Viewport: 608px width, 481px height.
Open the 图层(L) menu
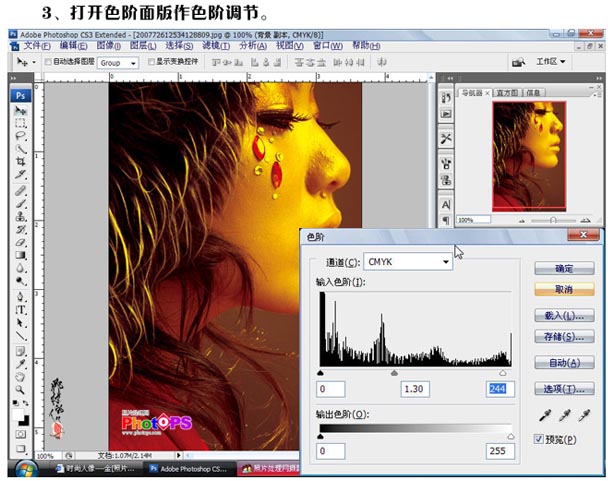coord(143,46)
